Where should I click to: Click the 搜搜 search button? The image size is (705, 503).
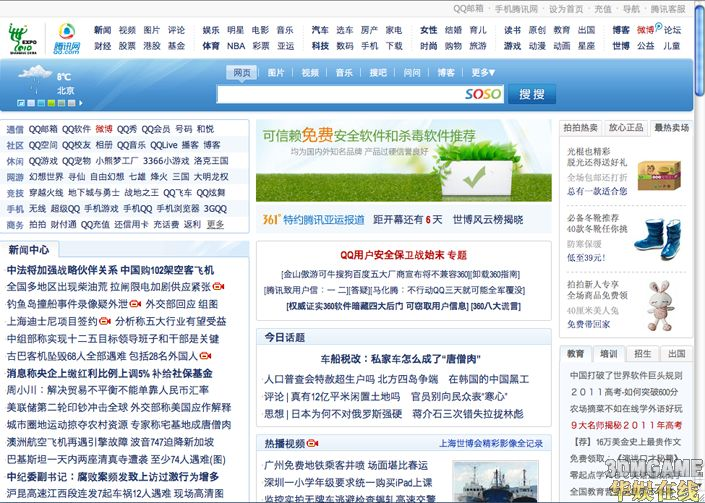click(x=532, y=94)
